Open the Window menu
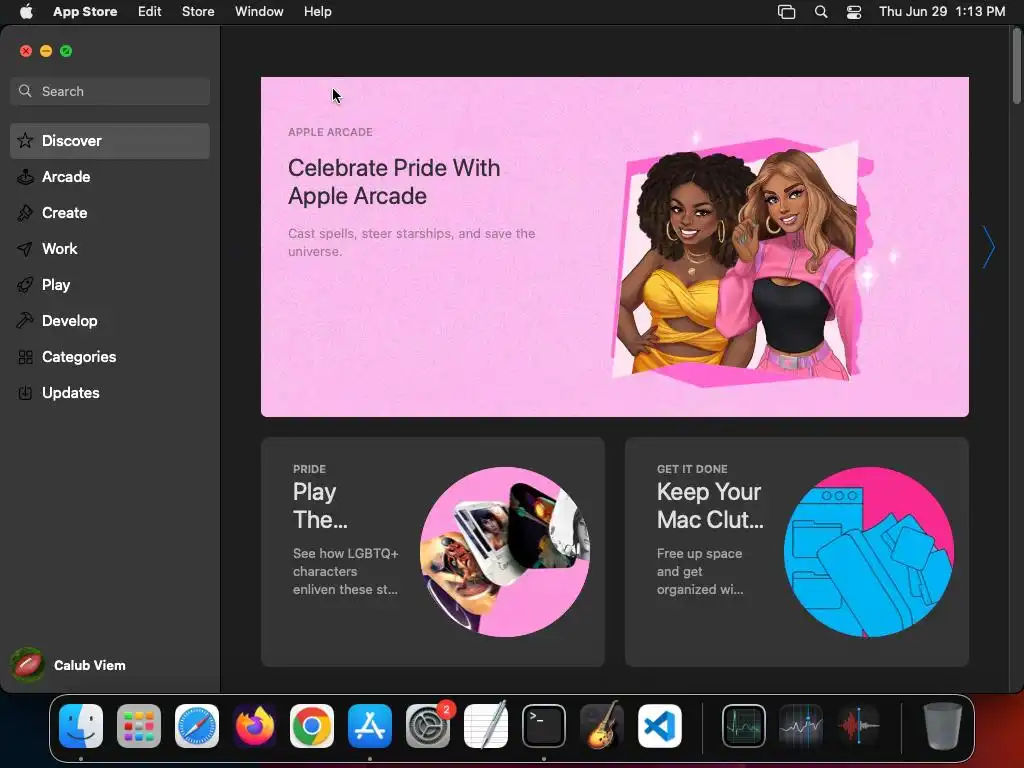The width and height of the screenshot is (1024, 768). 259,12
